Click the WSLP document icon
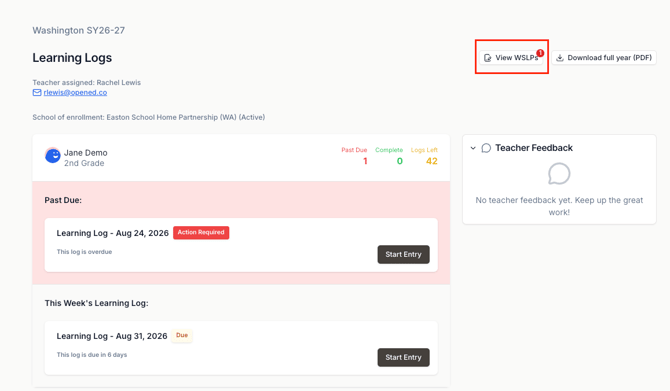The width and height of the screenshot is (670, 391). (488, 58)
